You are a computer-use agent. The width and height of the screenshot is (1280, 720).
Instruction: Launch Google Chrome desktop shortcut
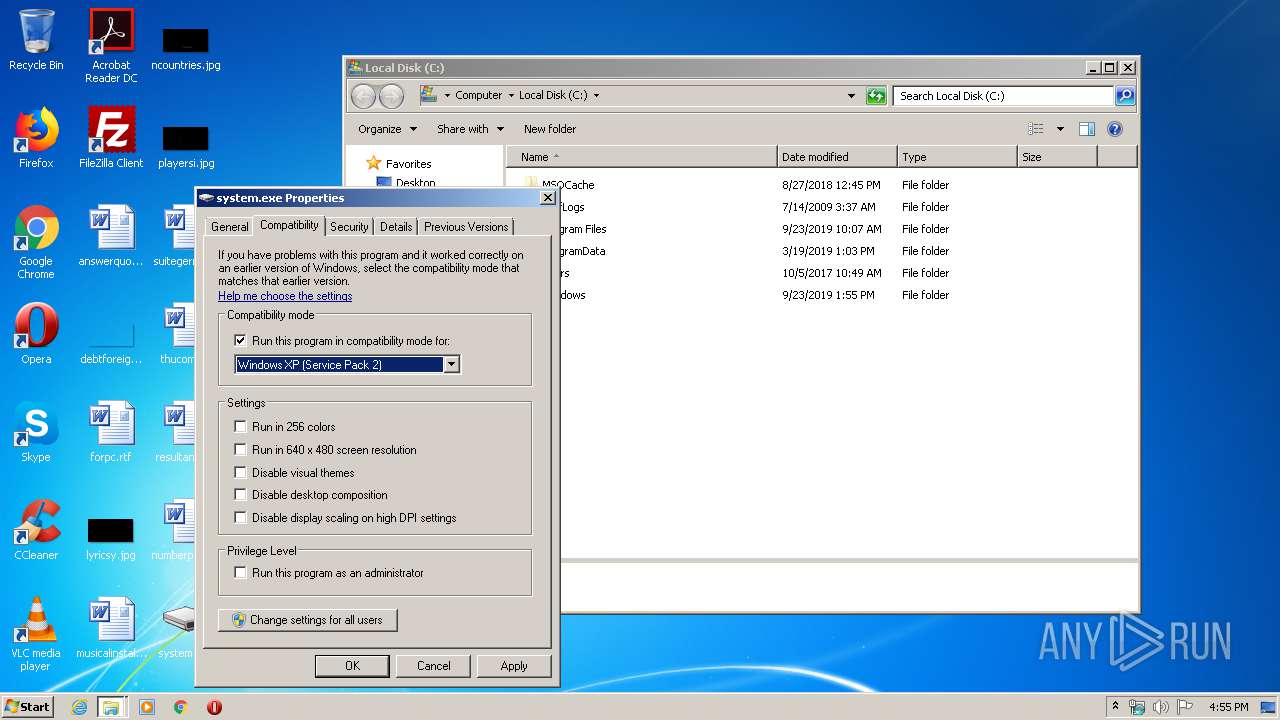pyautogui.click(x=36, y=243)
